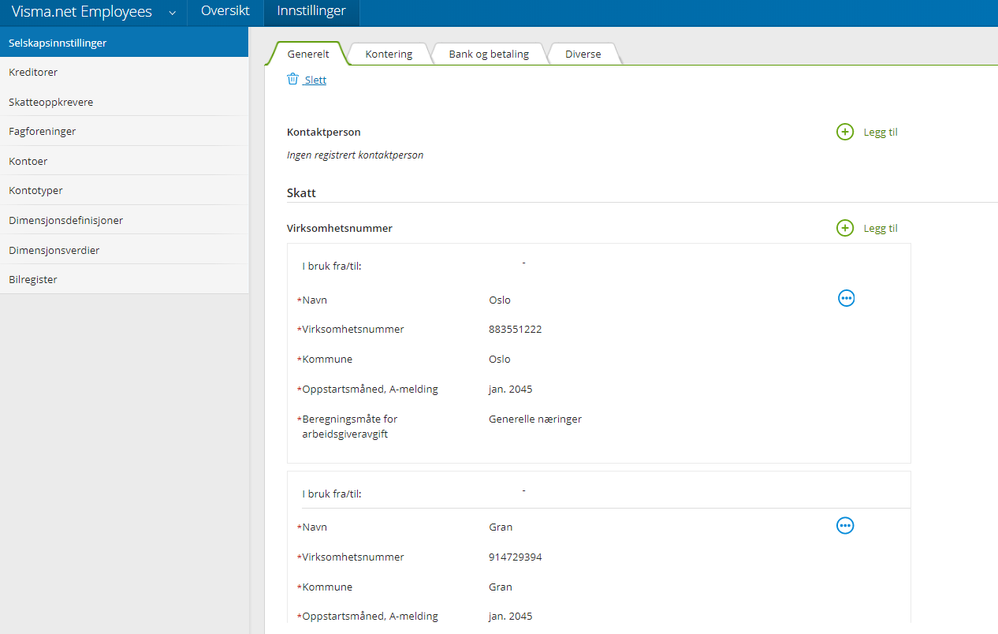Image resolution: width=998 pixels, height=634 pixels.
Task: Click plus icon to add Kontaktperson
Action: pos(845,132)
